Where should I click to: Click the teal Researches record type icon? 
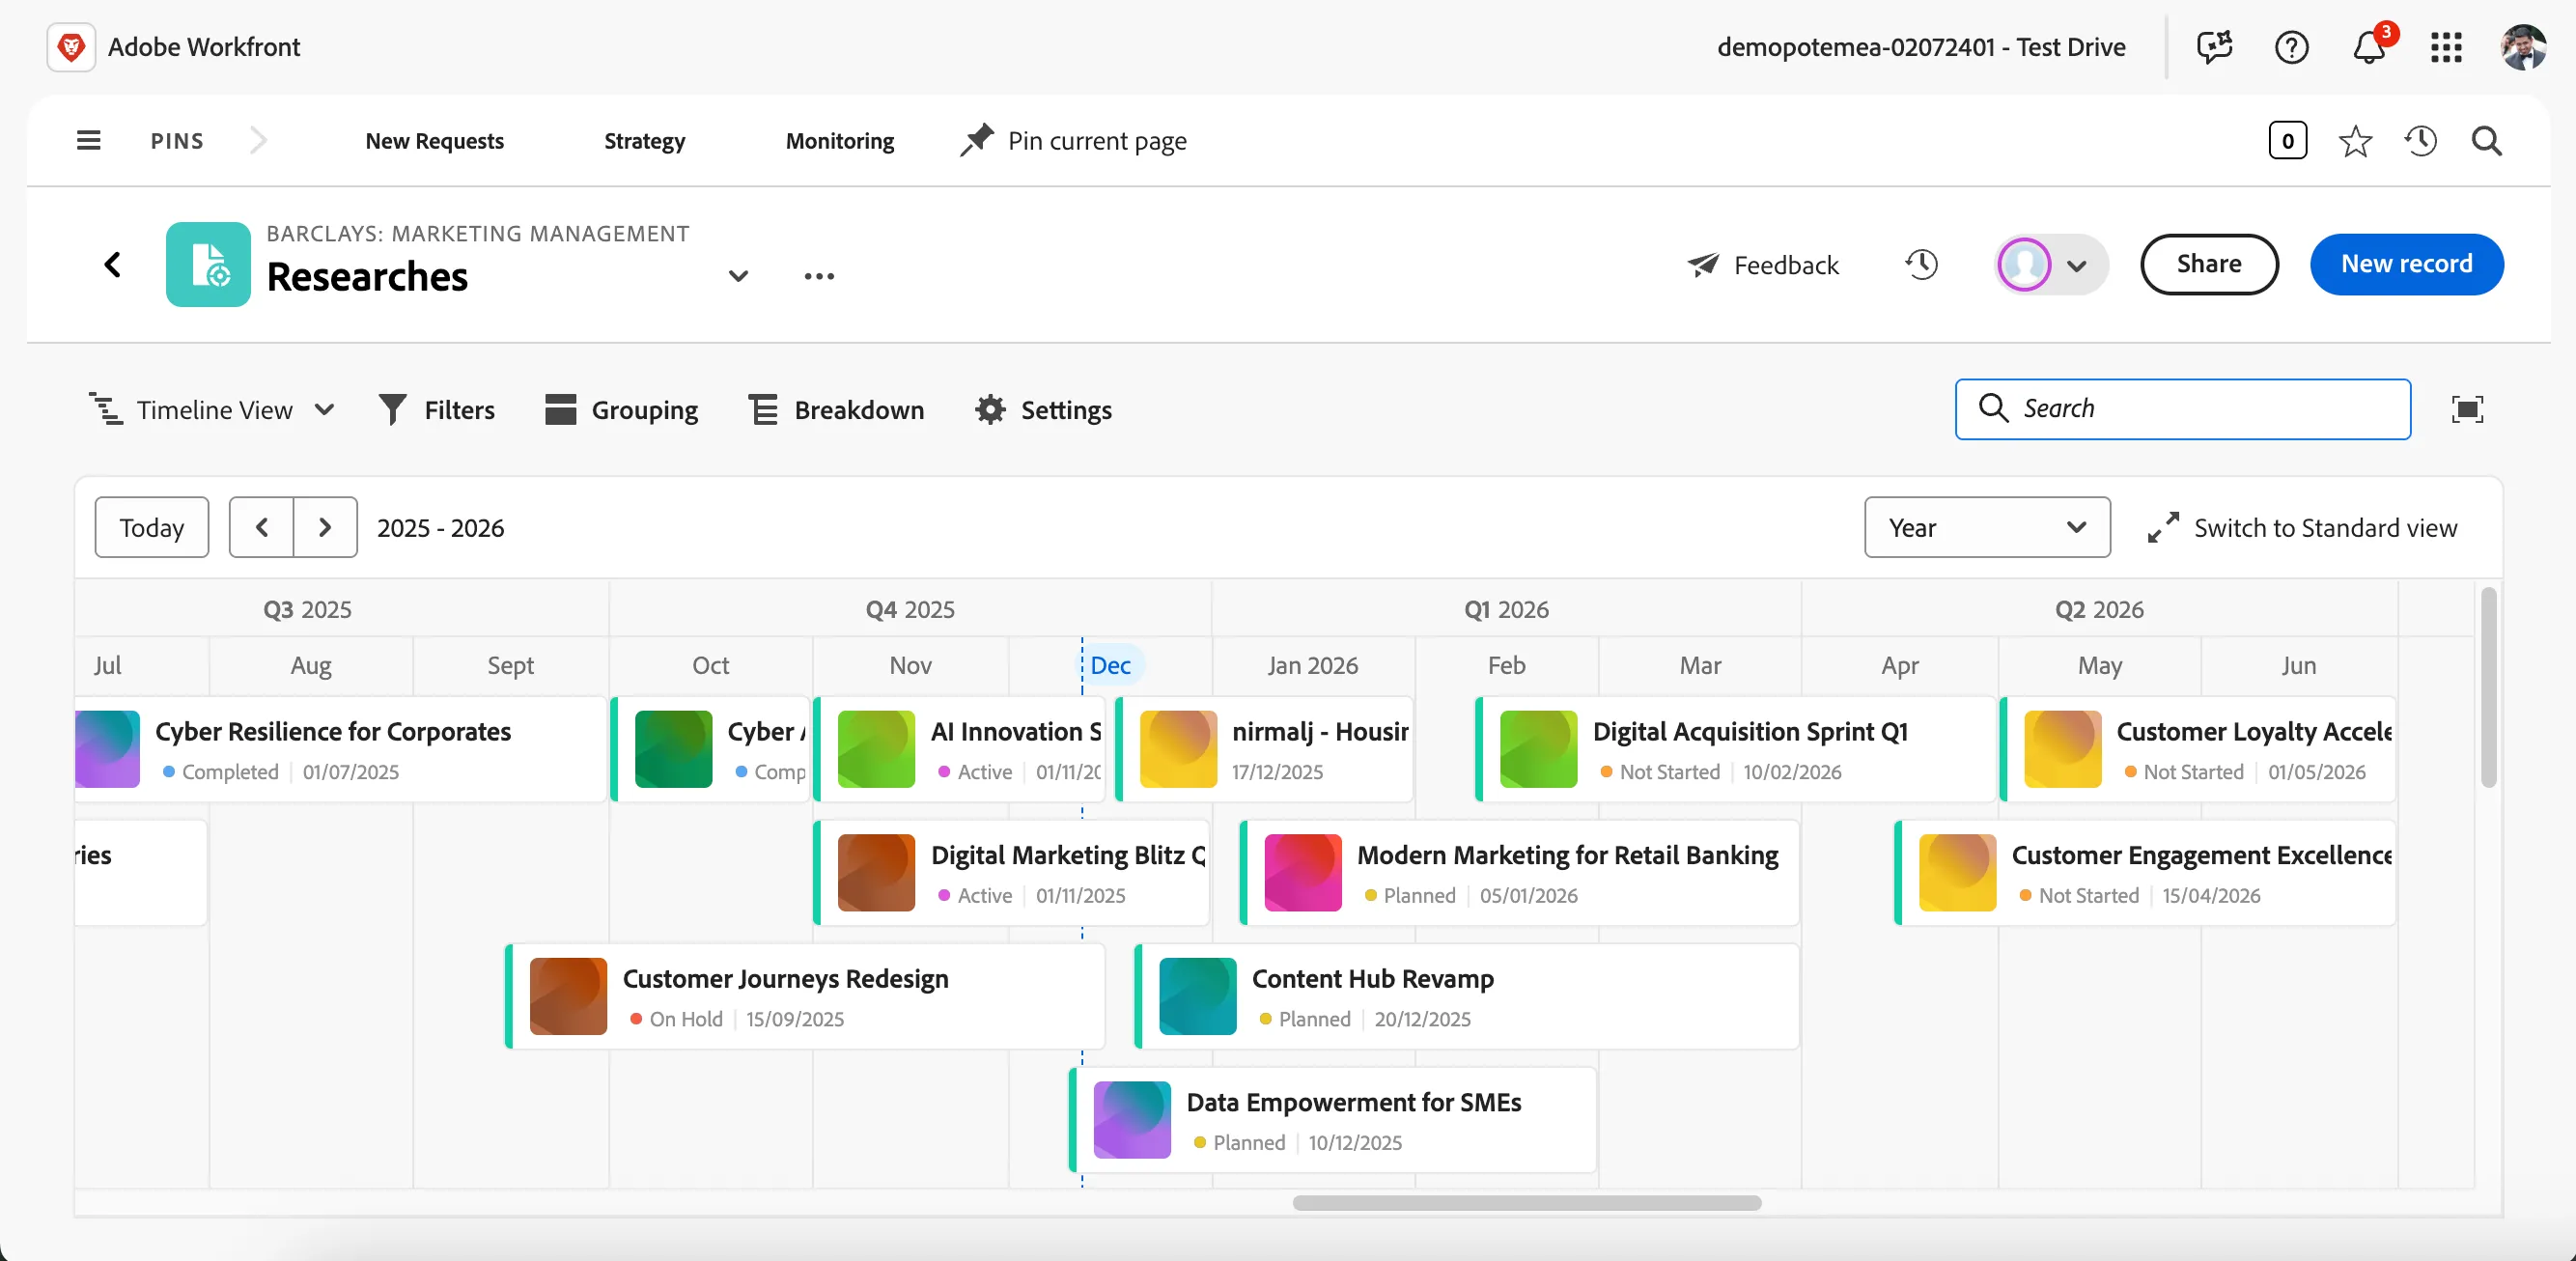pyautogui.click(x=208, y=264)
